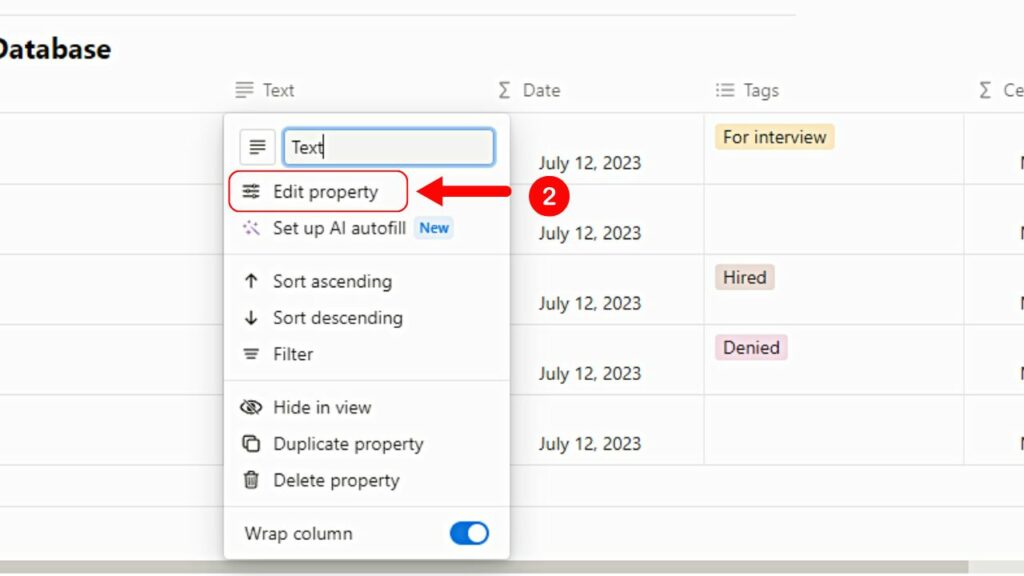
Task: Click the property name input field
Action: tap(388, 147)
